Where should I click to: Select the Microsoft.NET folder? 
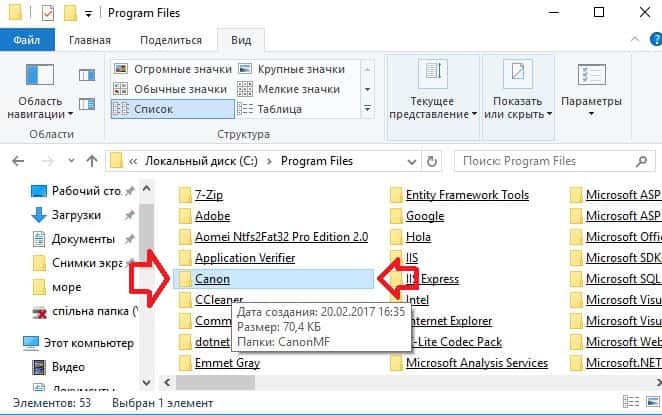click(x=615, y=363)
